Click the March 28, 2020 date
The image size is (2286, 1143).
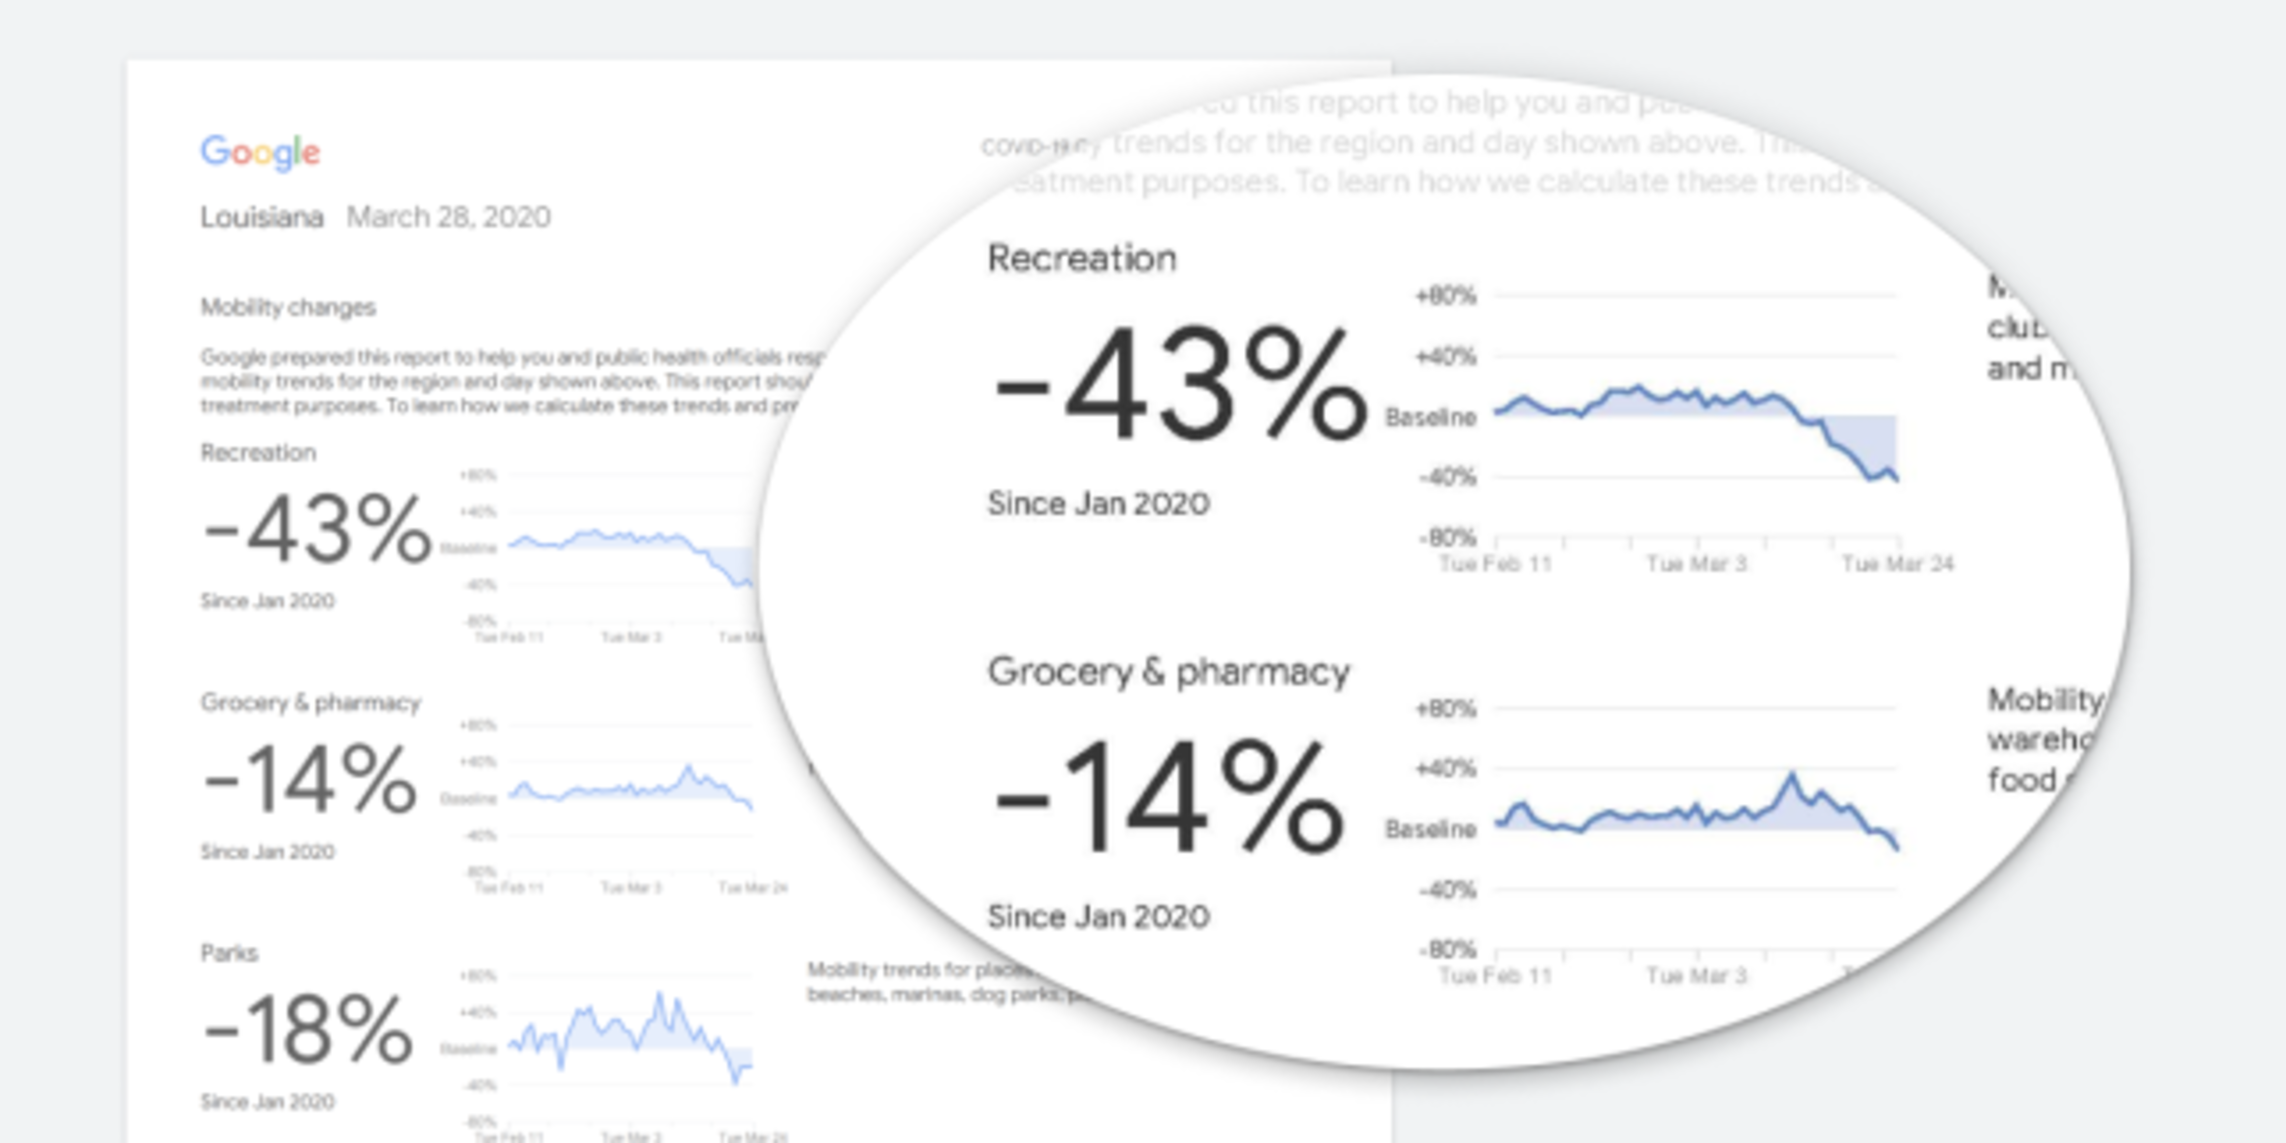[x=448, y=217]
